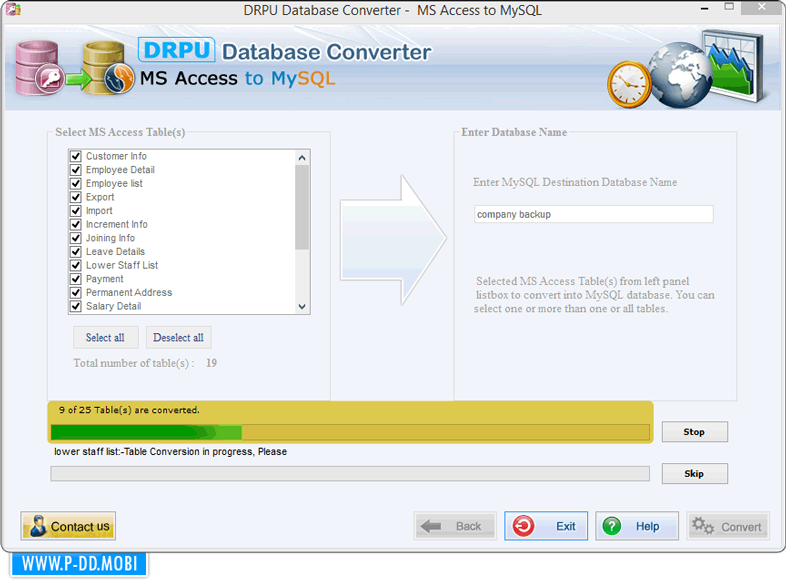This screenshot has width=786, height=580.
Task: Close the Database Converter window
Action: click(x=762, y=7)
